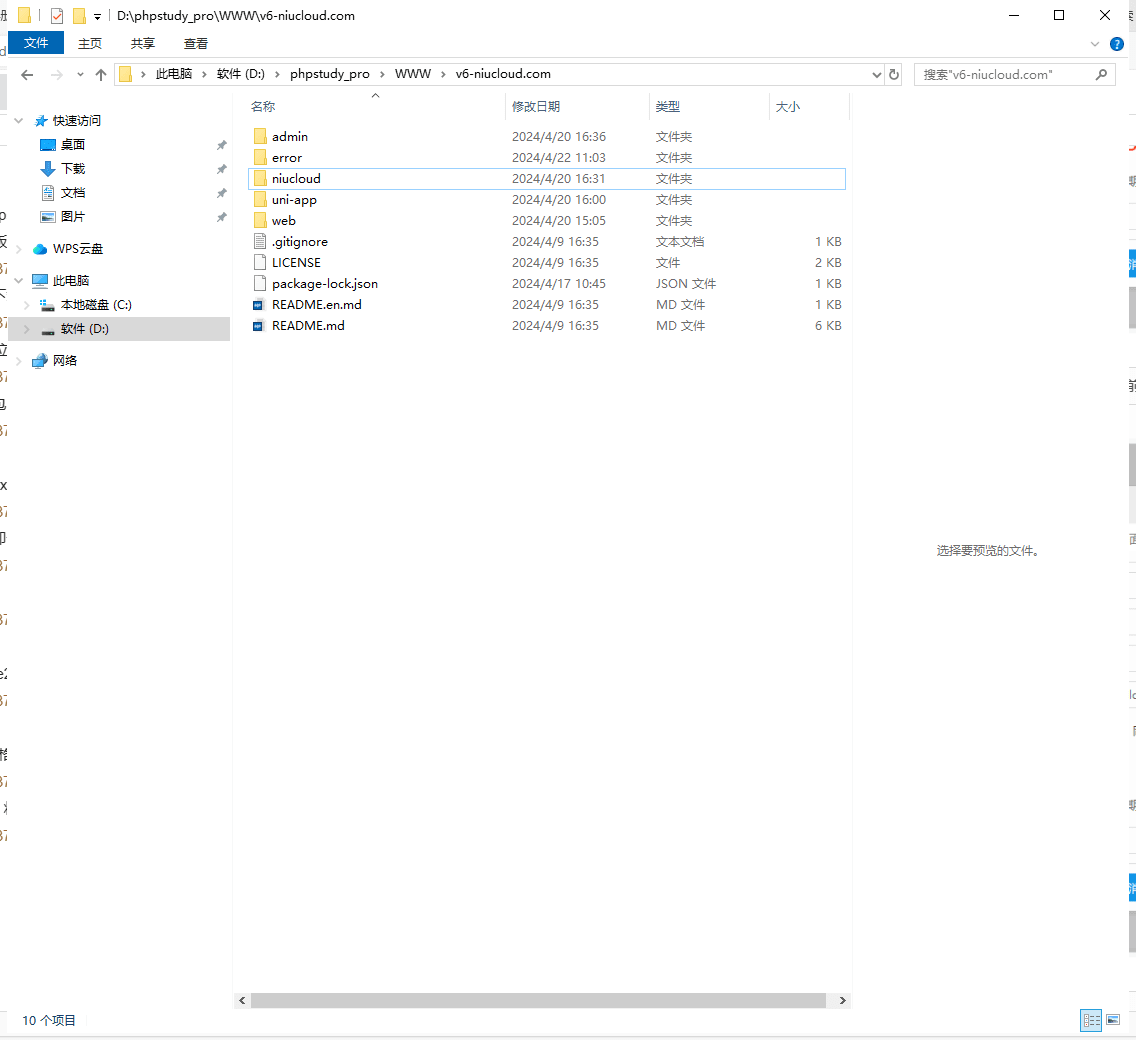This screenshot has height=1040, width=1136.
Task: Select 网络 in navigation pane
Action: [64, 360]
